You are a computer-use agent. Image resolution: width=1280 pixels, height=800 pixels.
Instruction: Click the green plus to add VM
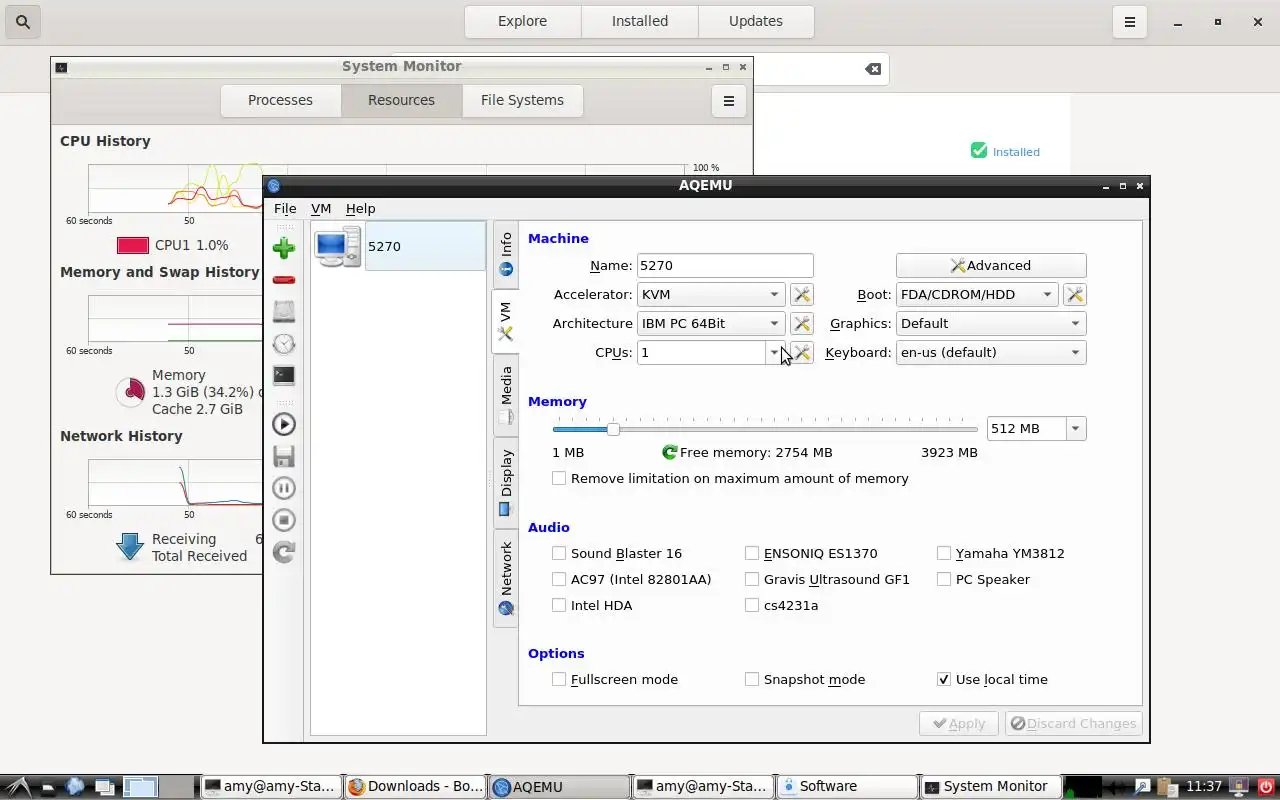tap(284, 248)
